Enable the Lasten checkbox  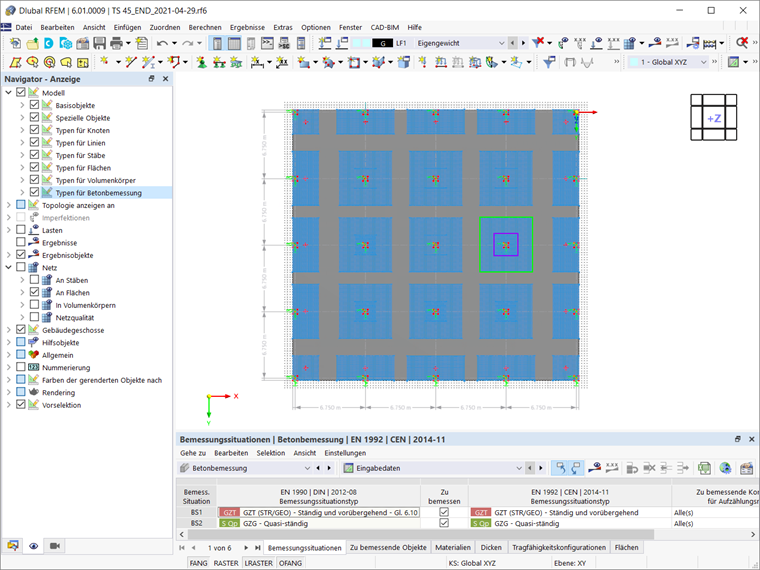[x=21, y=229]
